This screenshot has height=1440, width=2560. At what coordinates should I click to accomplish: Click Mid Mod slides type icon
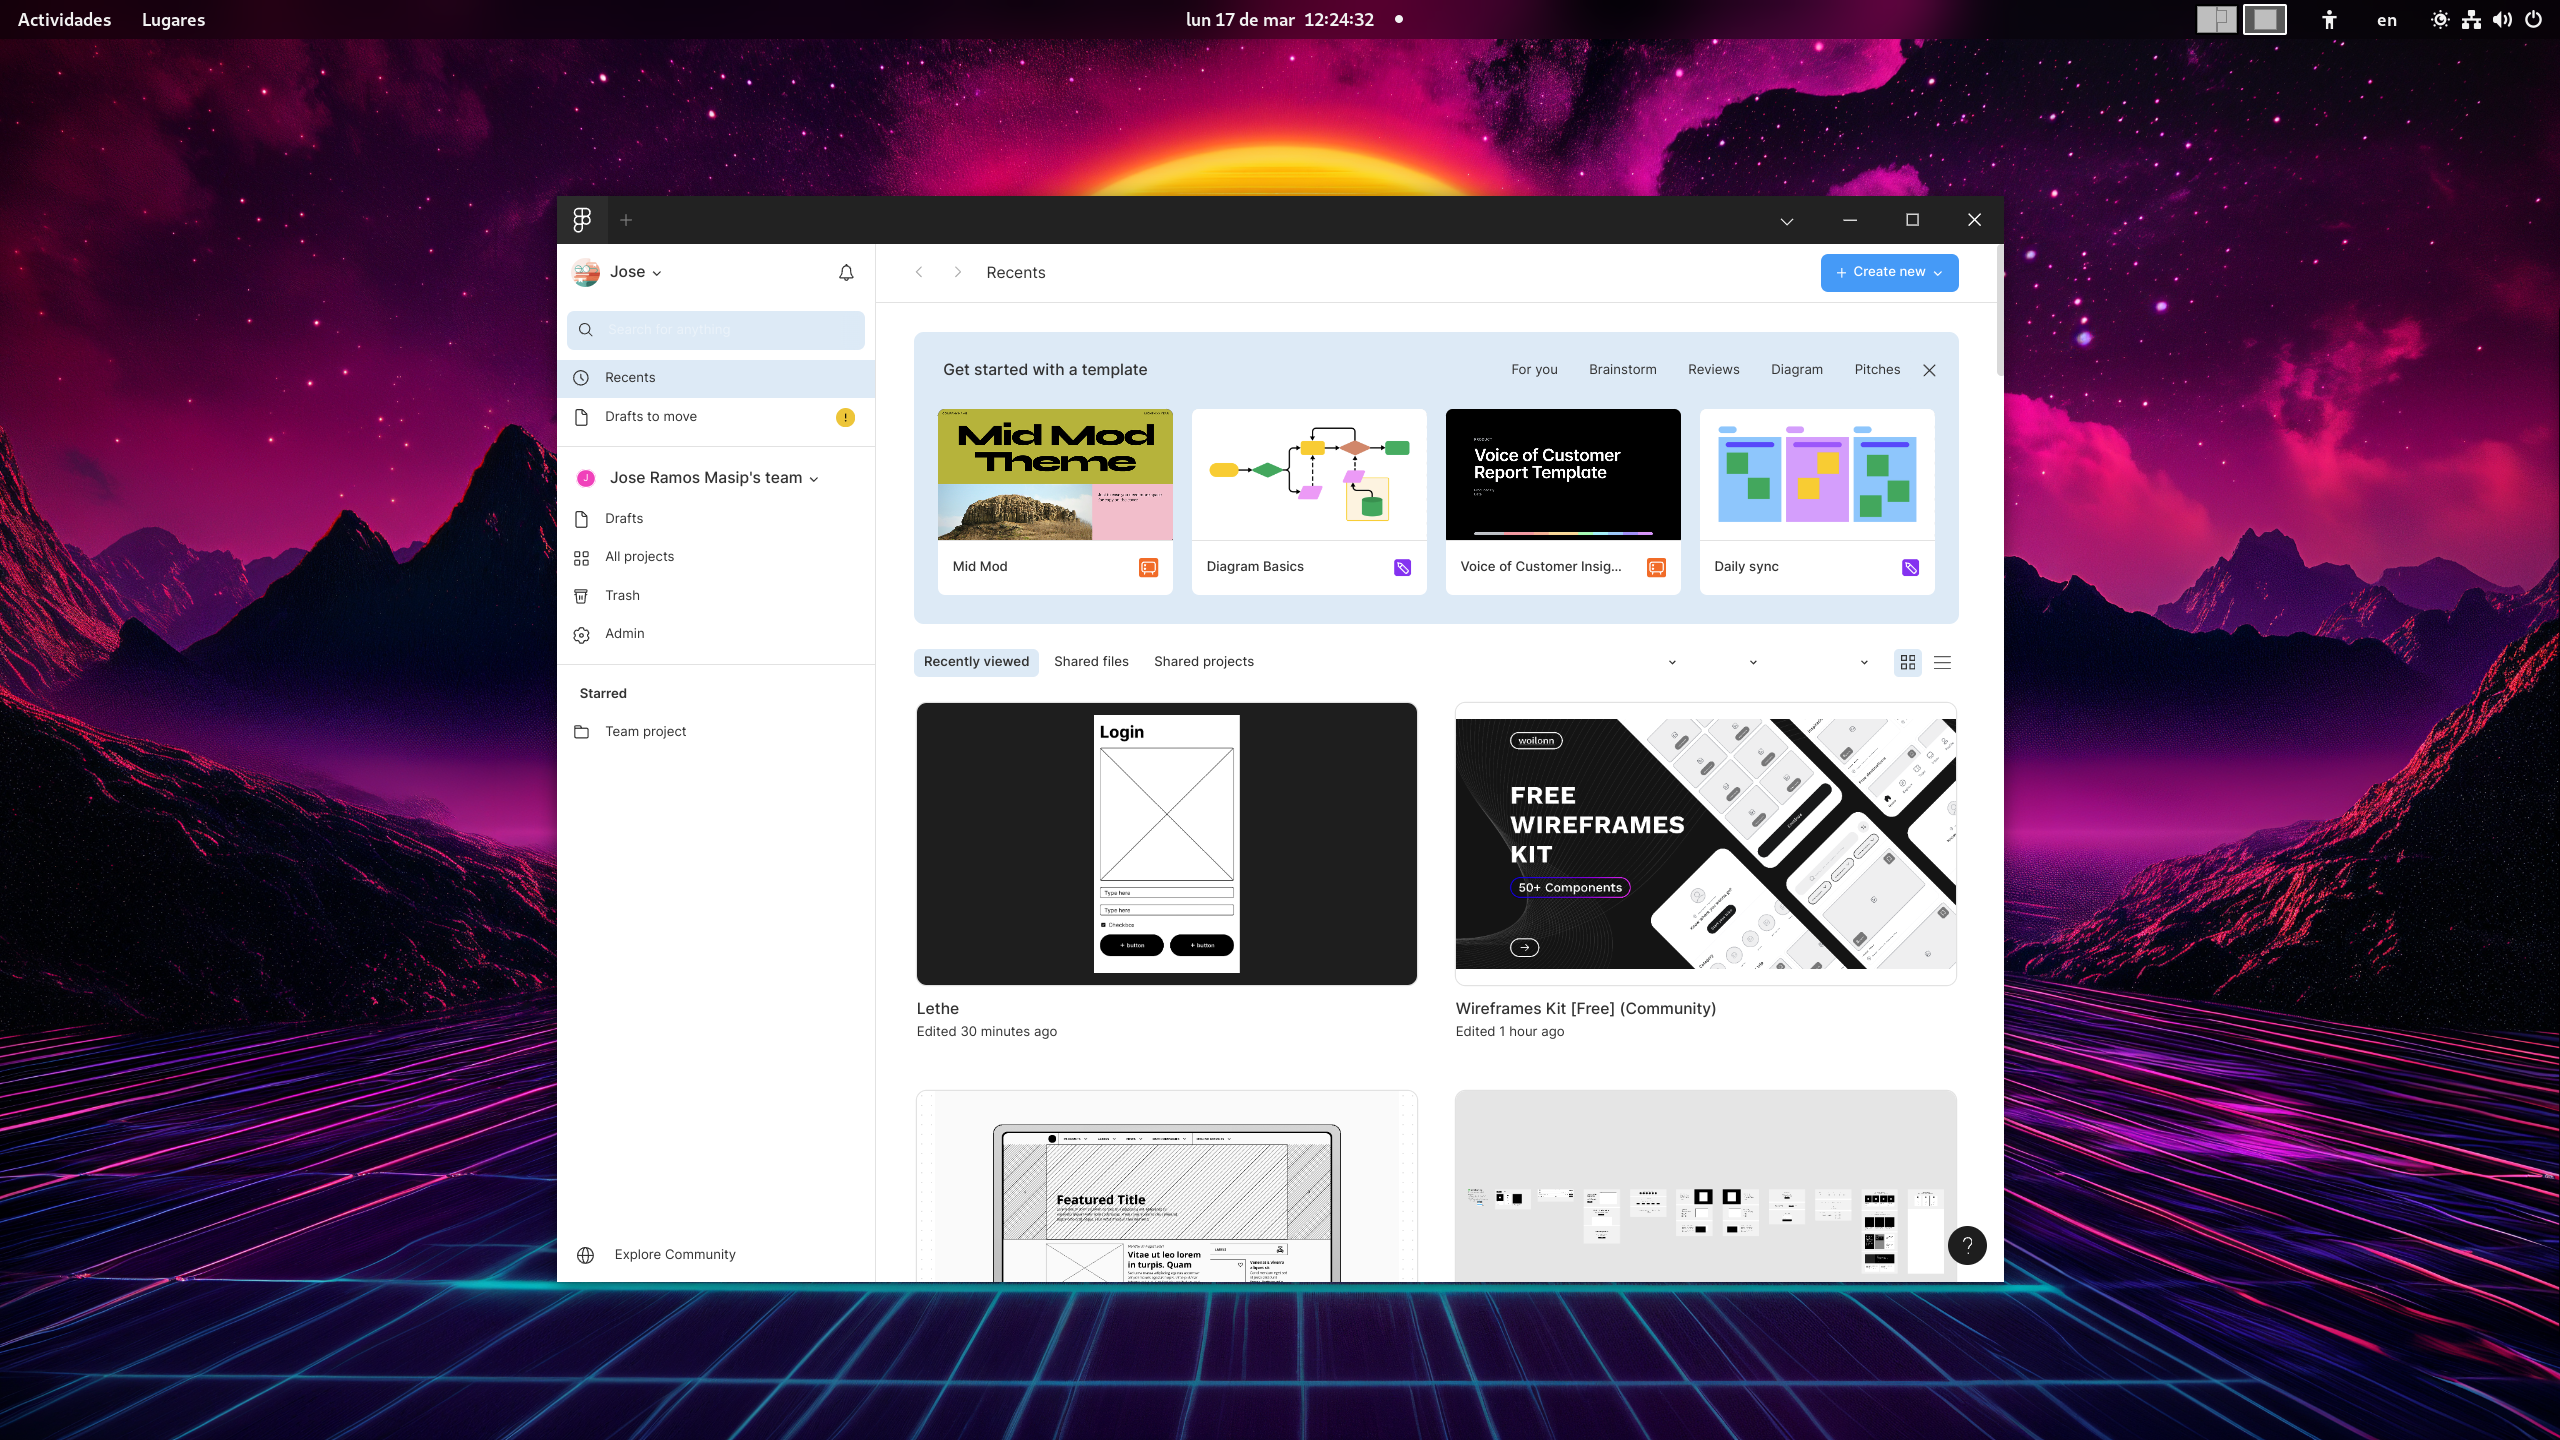point(1148,568)
